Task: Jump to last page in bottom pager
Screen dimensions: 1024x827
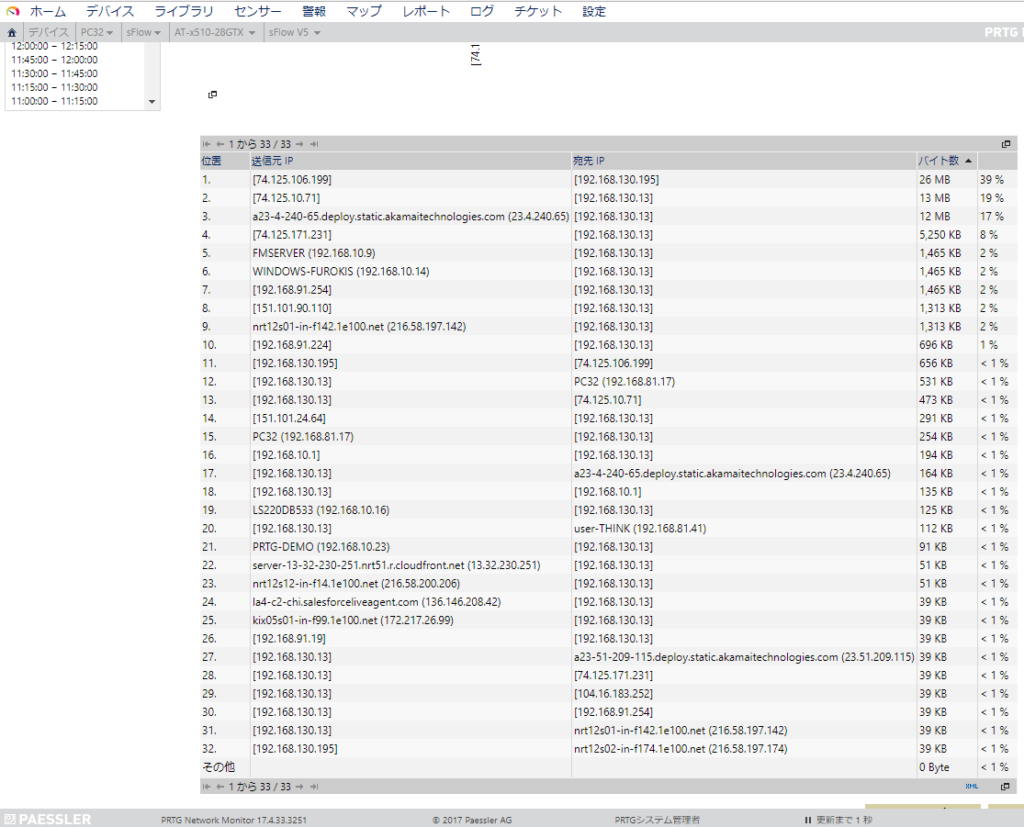Action: pyautogui.click(x=314, y=787)
